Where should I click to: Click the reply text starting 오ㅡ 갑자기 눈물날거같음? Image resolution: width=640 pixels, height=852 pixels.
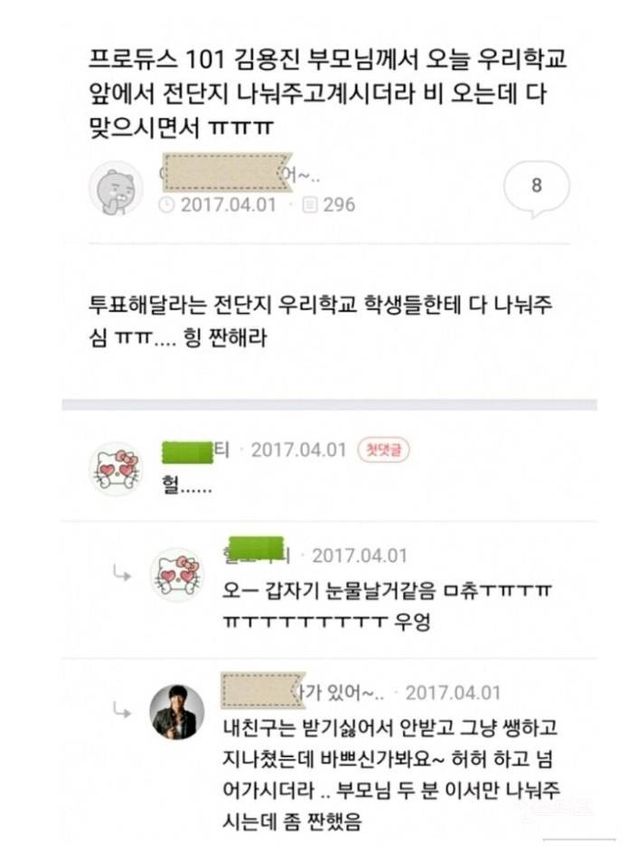[x=387, y=605]
